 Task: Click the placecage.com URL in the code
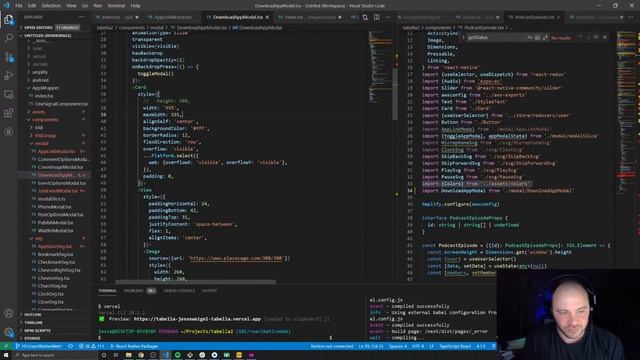click(x=236, y=258)
